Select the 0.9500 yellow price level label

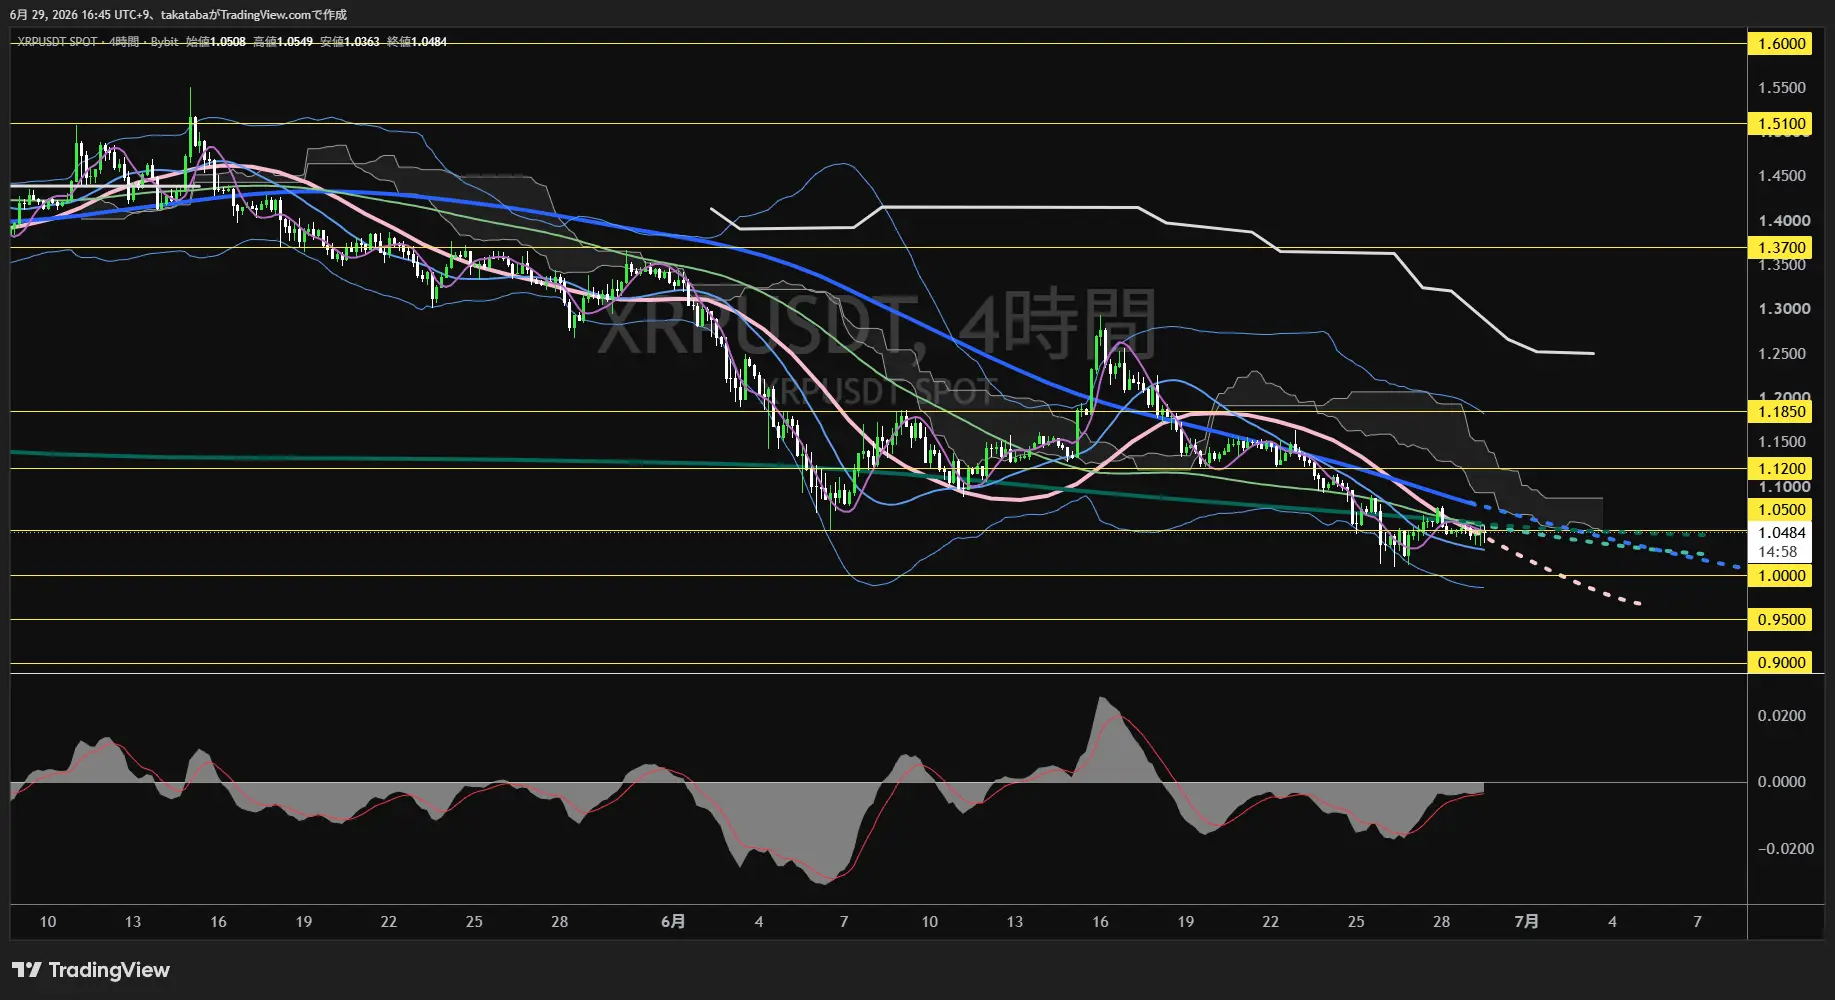(1781, 619)
